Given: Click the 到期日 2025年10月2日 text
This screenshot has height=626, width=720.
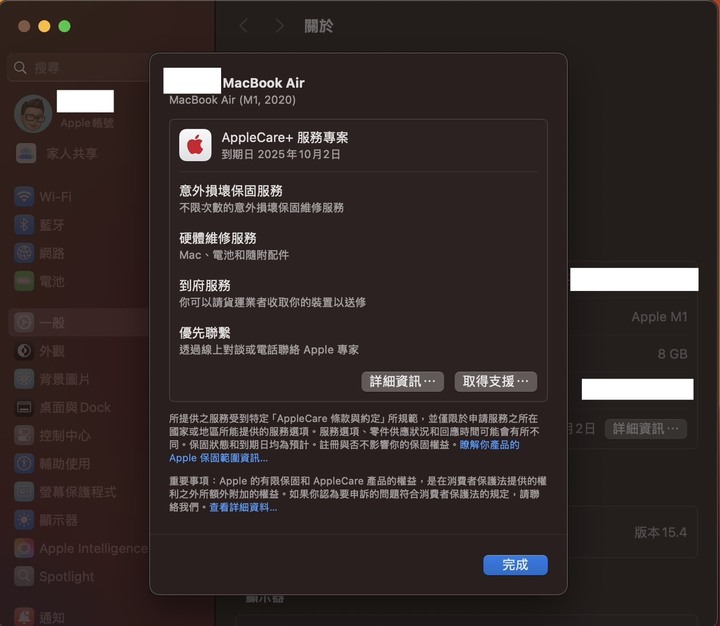Looking at the screenshot, I should click(281, 154).
